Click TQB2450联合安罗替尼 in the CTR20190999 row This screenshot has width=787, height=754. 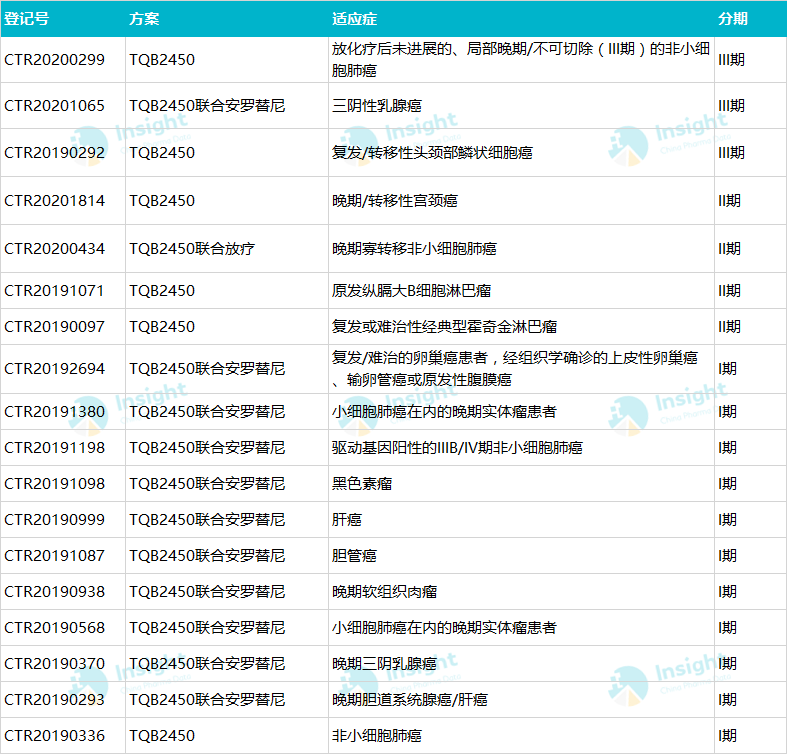pos(207,520)
